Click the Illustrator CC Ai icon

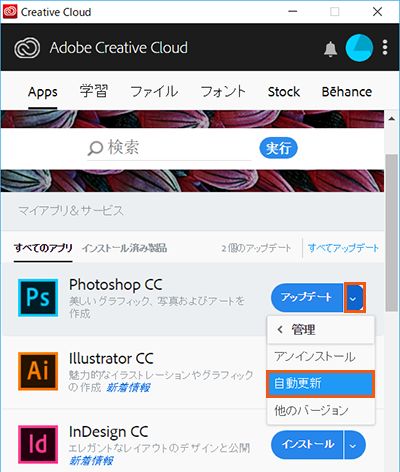click(38, 371)
